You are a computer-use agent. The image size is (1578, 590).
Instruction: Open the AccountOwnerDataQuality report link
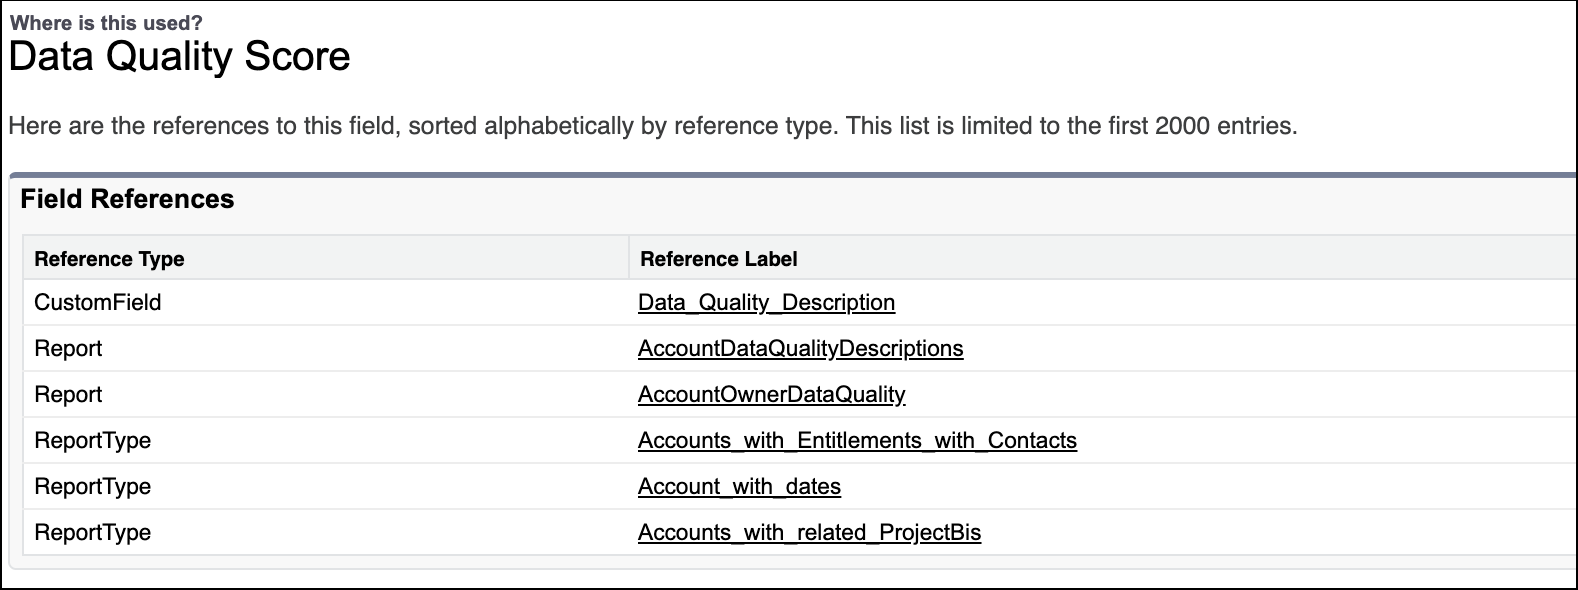771,394
